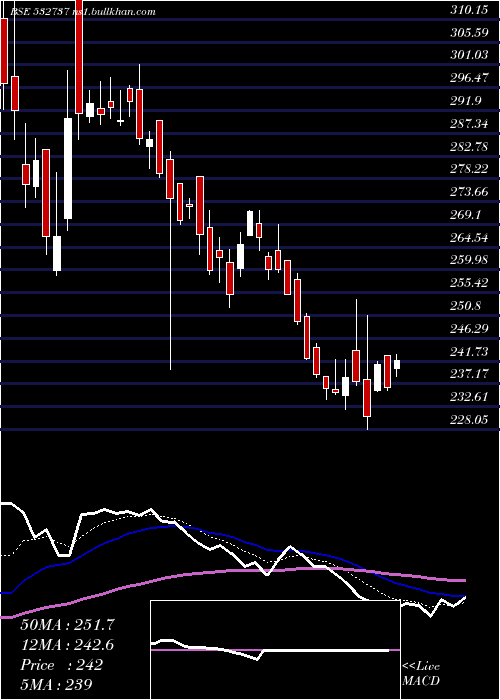Viewport: 500px width, 700px height.
Task: Click the last white candlestick on the right
Action: (x=396, y=364)
